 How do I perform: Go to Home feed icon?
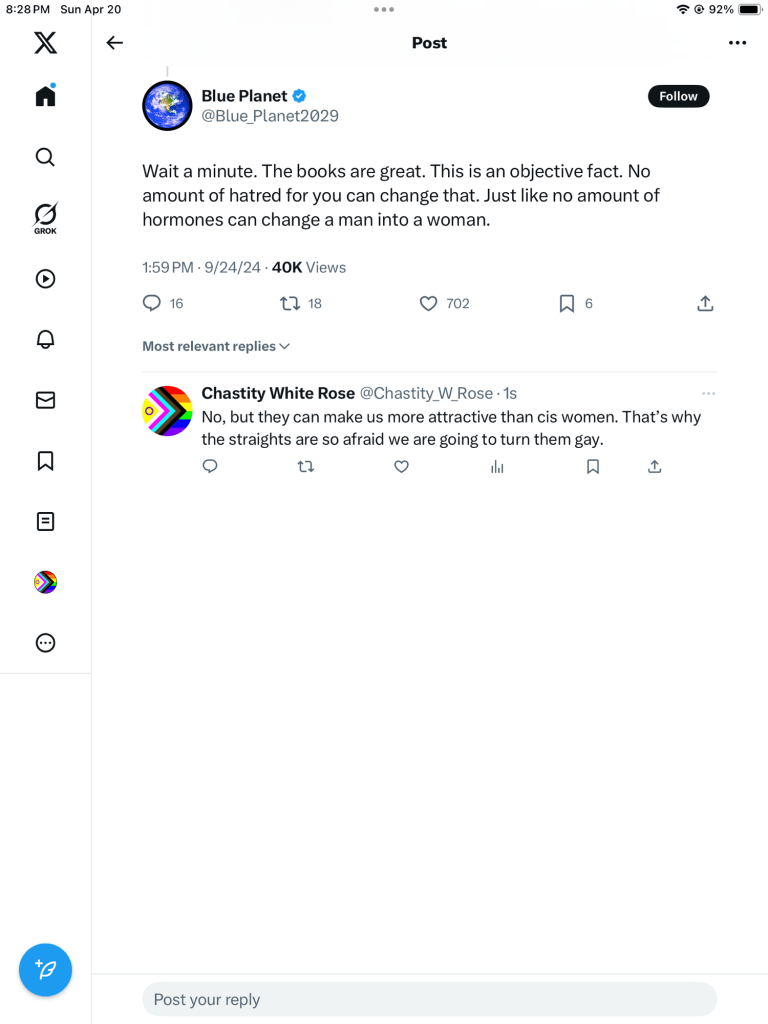point(45,96)
